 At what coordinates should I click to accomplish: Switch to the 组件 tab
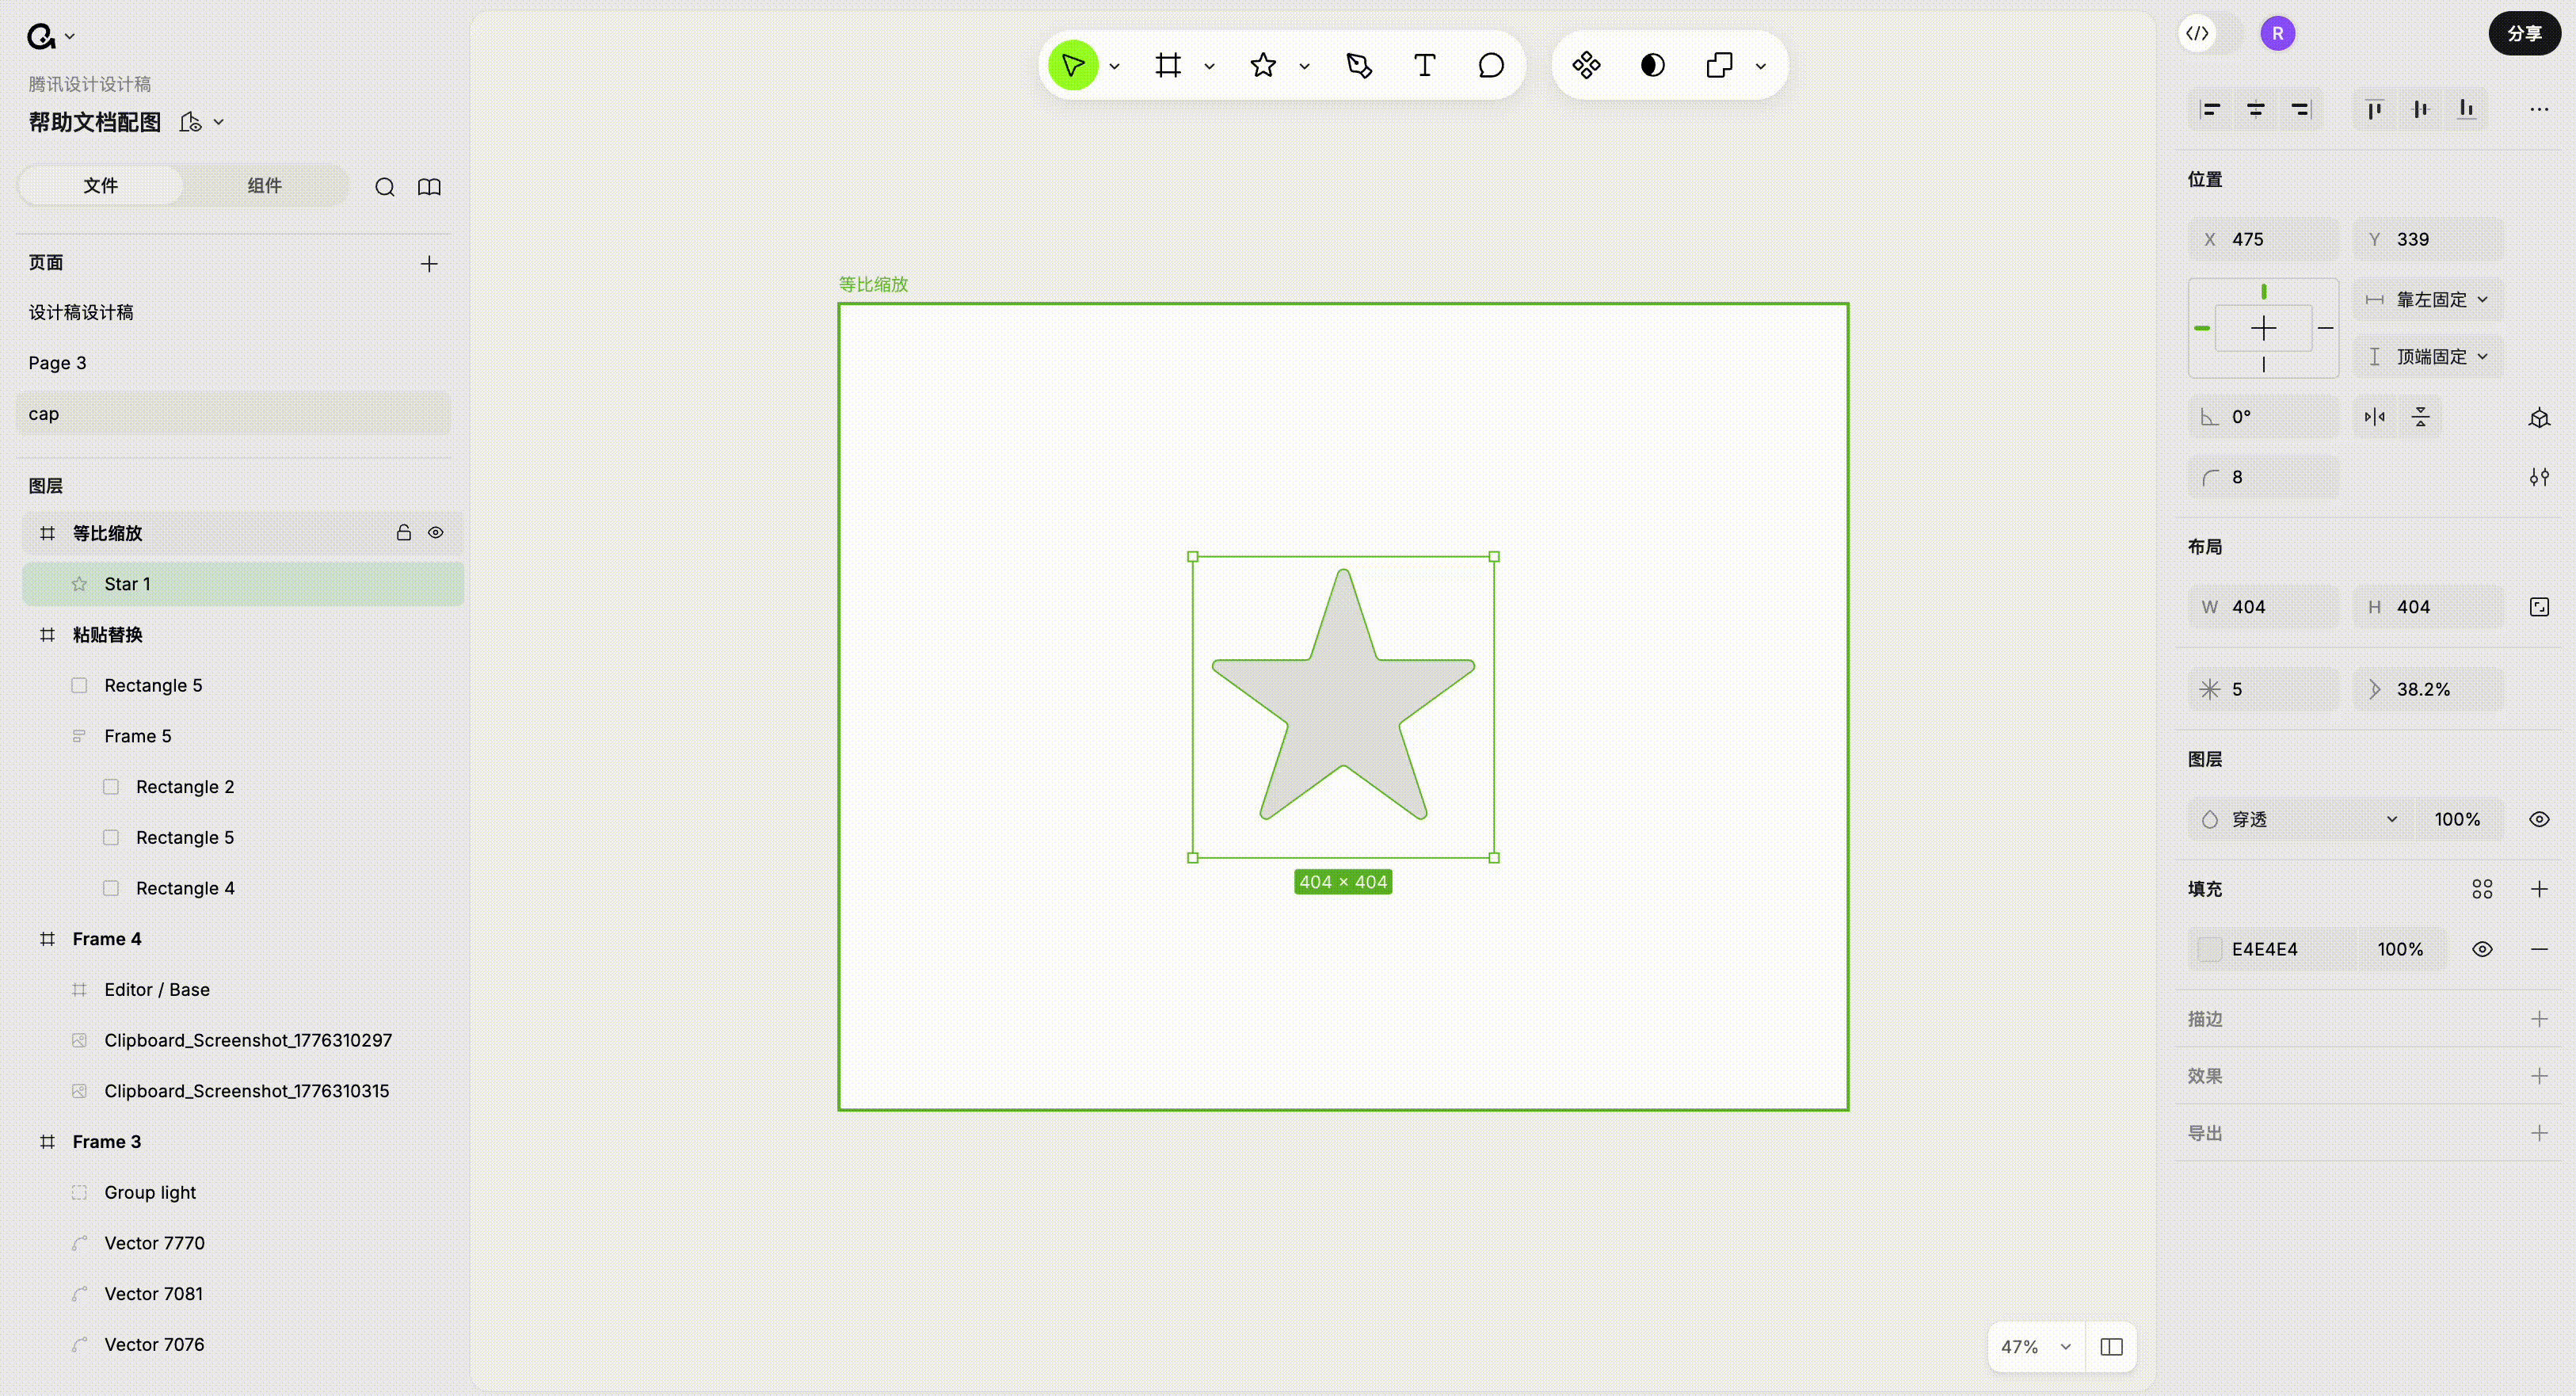point(264,186)
